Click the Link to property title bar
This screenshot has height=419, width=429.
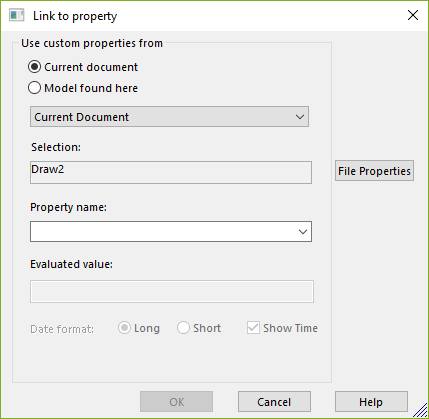point(214,16)
